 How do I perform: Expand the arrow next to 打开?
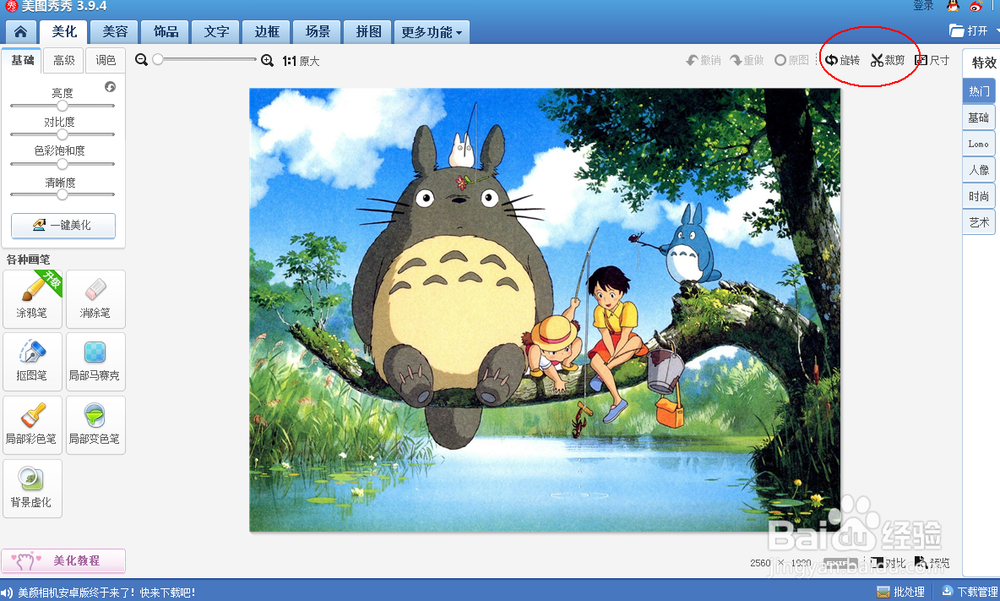point(997,31)
